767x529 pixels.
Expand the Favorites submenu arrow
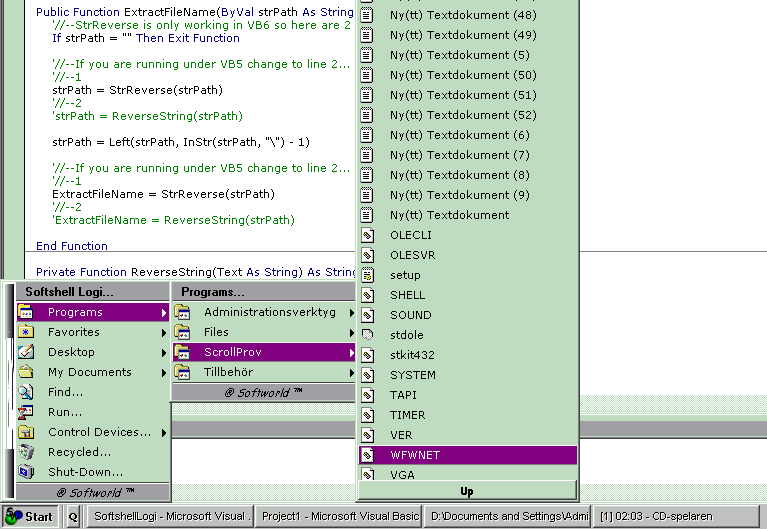[x=163, y=332]
